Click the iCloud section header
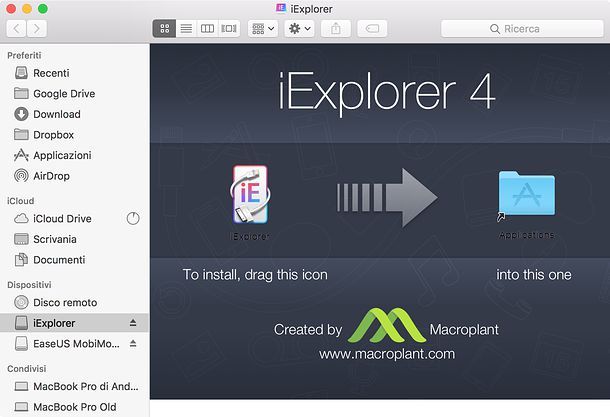Screen dimensions: 610x417 pos(21,201)
